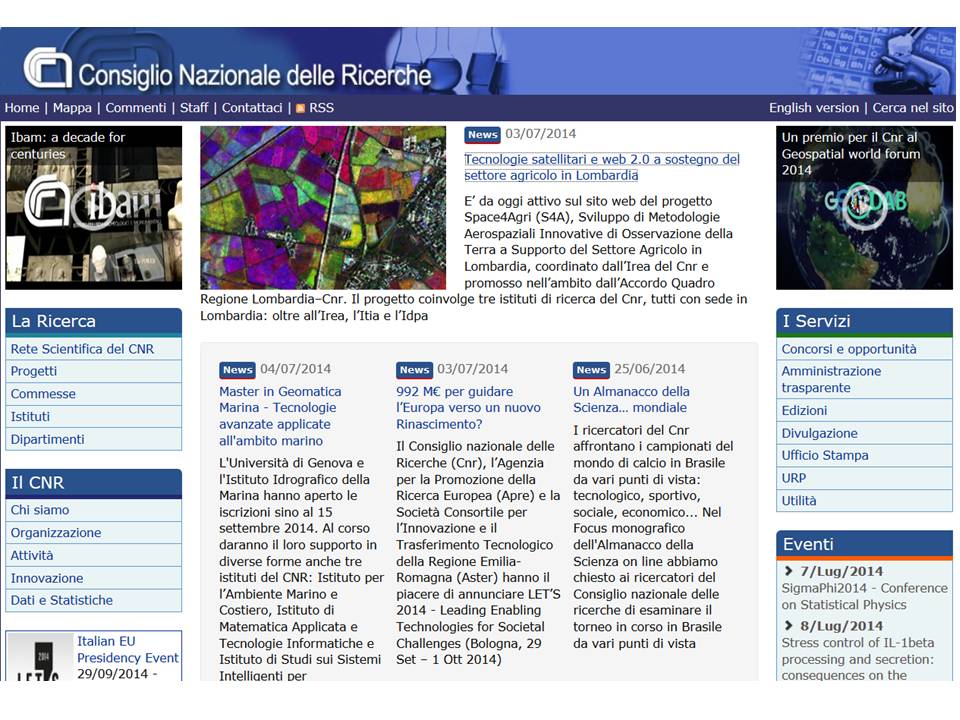
Task: Click the News badge dated 04/07/2014
Action: [x=237, y=370]
